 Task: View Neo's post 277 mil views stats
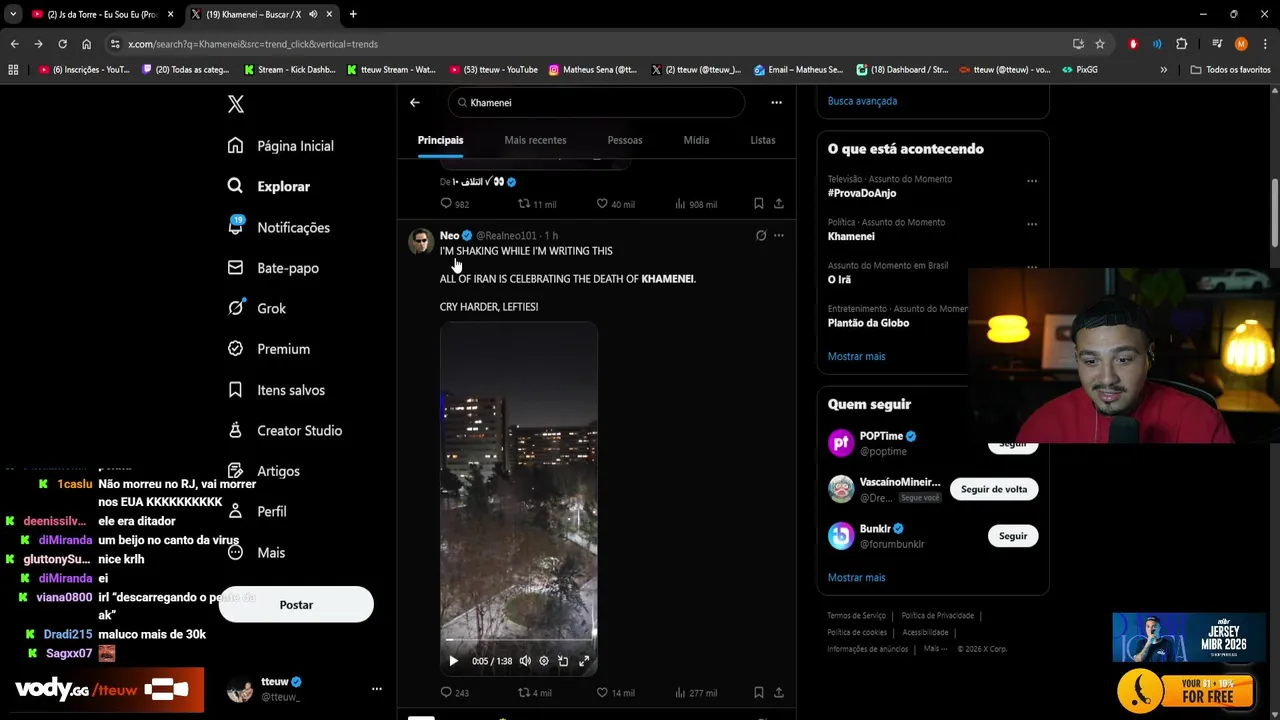click(696, 693)
